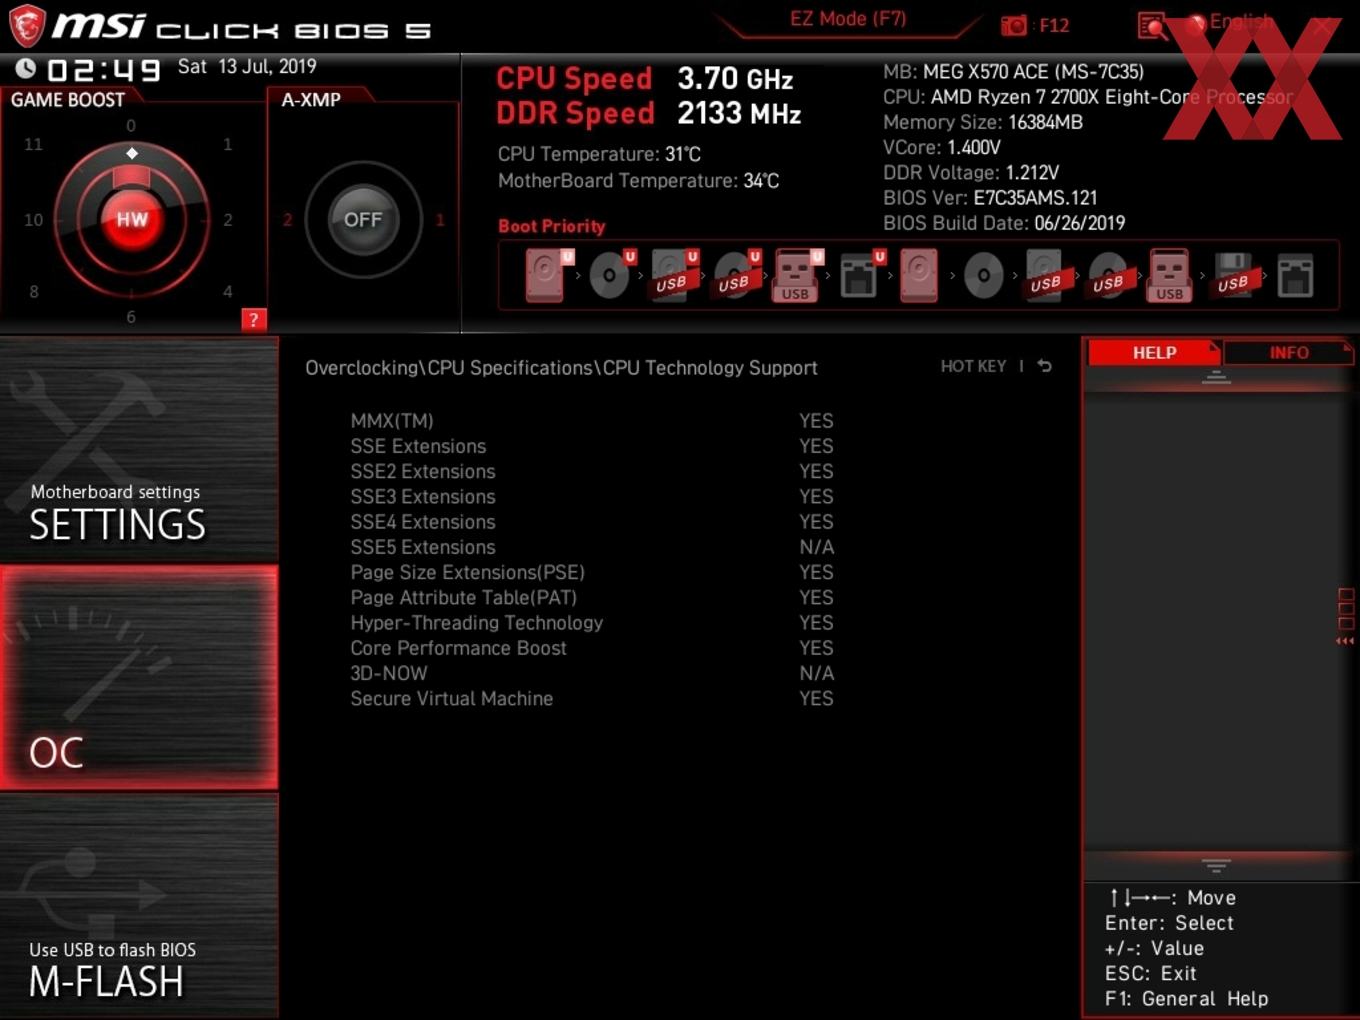The height and width of the screenshot is (1020, 1360).
Task: Select the SSE5 Extensions row
Action: click(592, 547)
